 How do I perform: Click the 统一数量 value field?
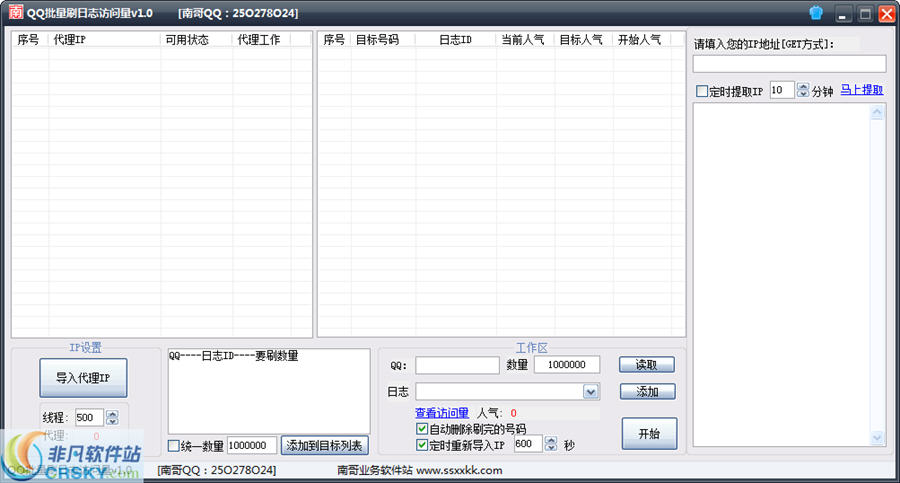[x=252, y=445]
